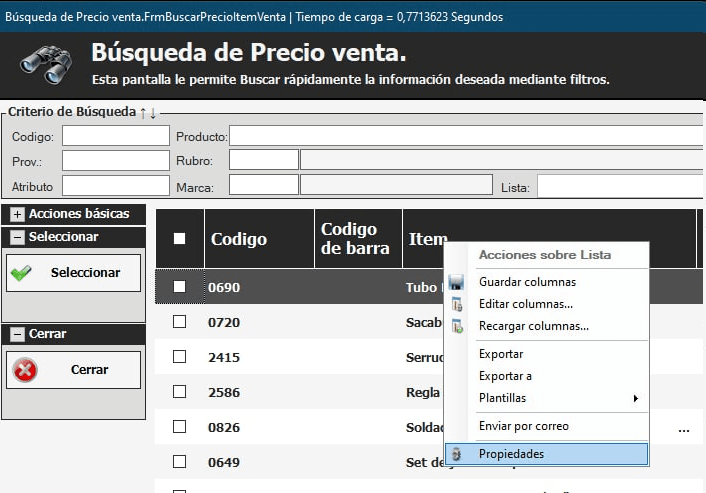Toggle the select-all checkbox in table header
The width and height of the screenshot is (706, 493).
pyautogui.click(x=180, y=239)
